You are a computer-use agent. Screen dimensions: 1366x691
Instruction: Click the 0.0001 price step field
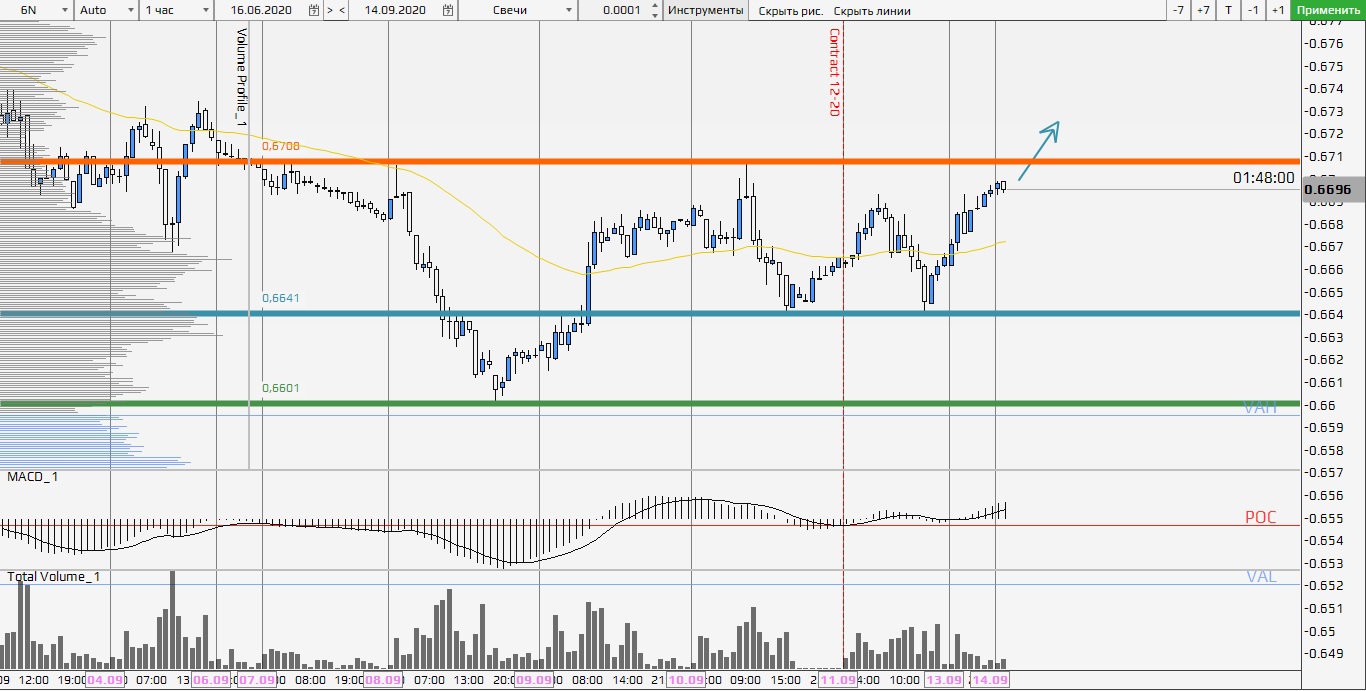(x=621, y=10)
